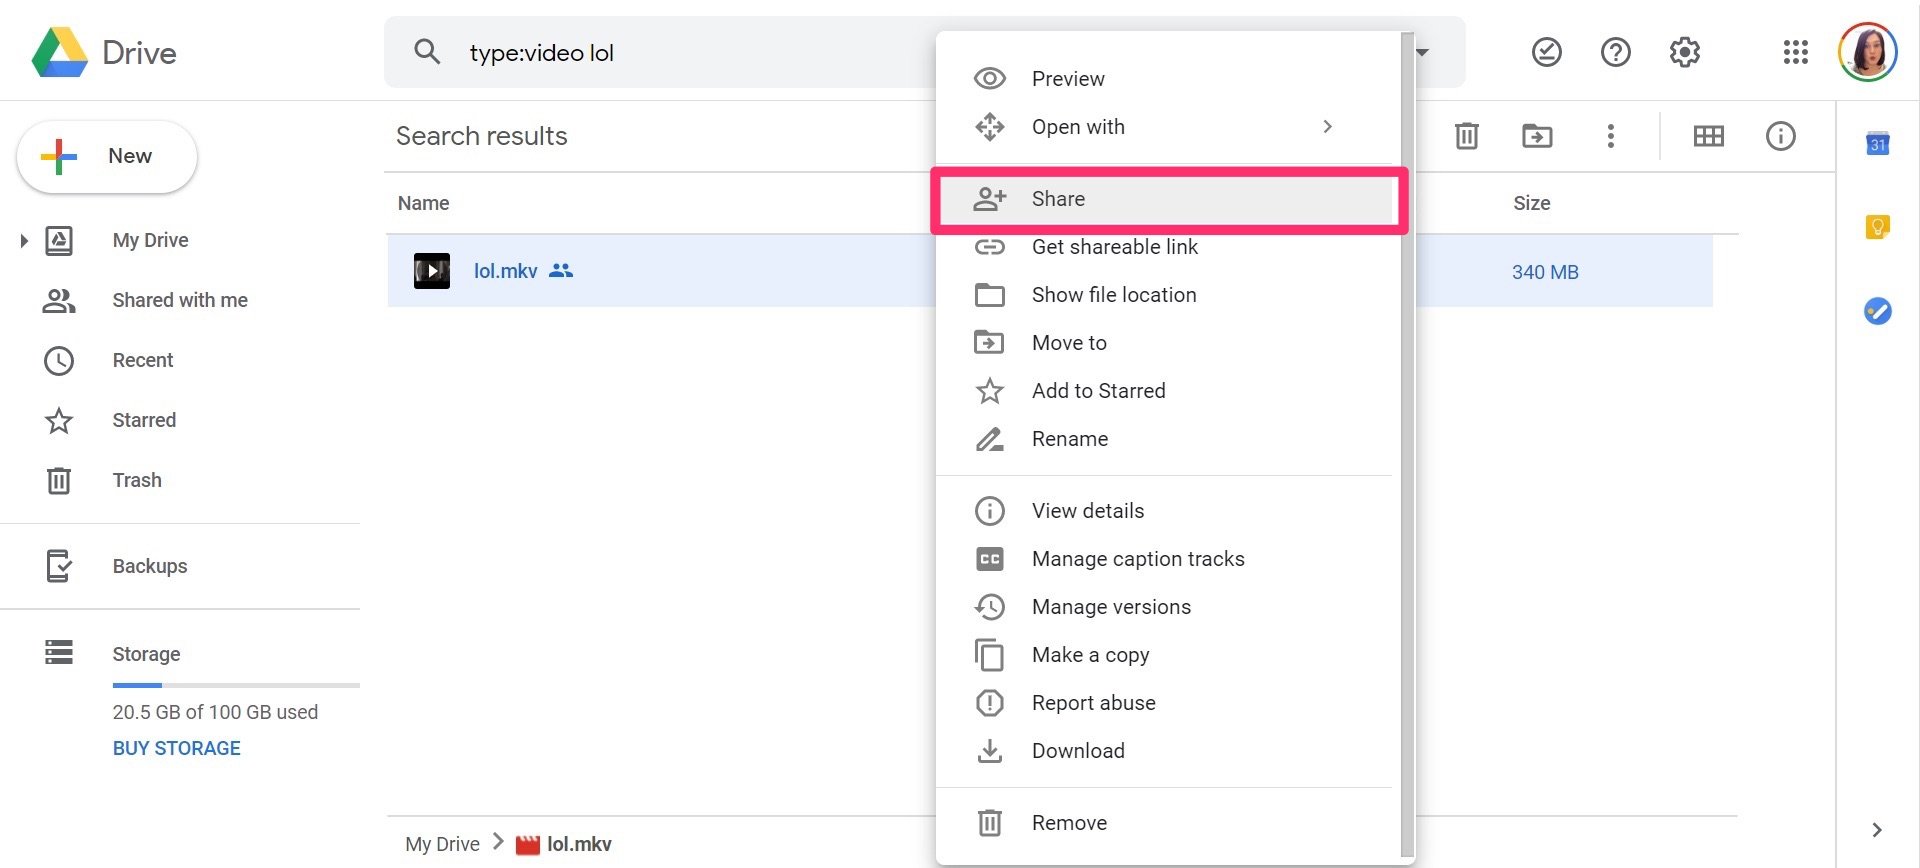The height and width of the screenshot is (868, 1920).
Task: Click the Move to folder toolbar icon
Action: click(1537, 136)
